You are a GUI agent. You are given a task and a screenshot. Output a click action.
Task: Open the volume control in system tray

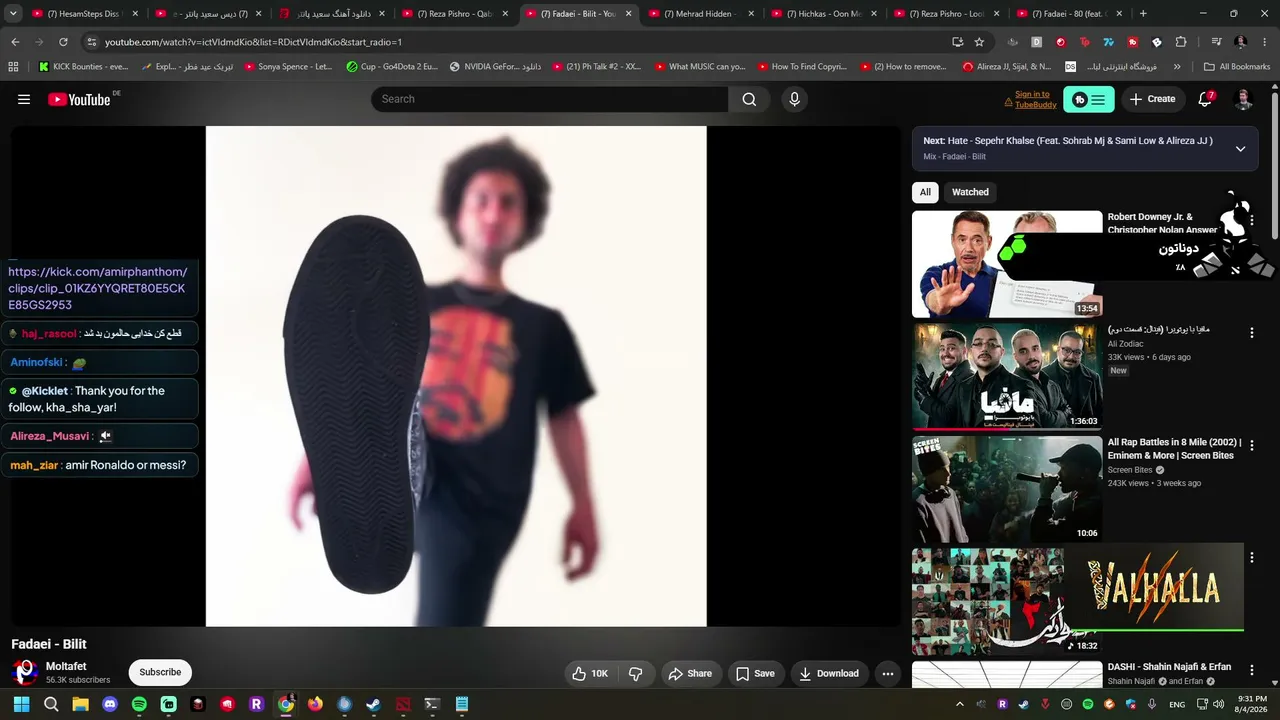click(x=1218, y=704)
